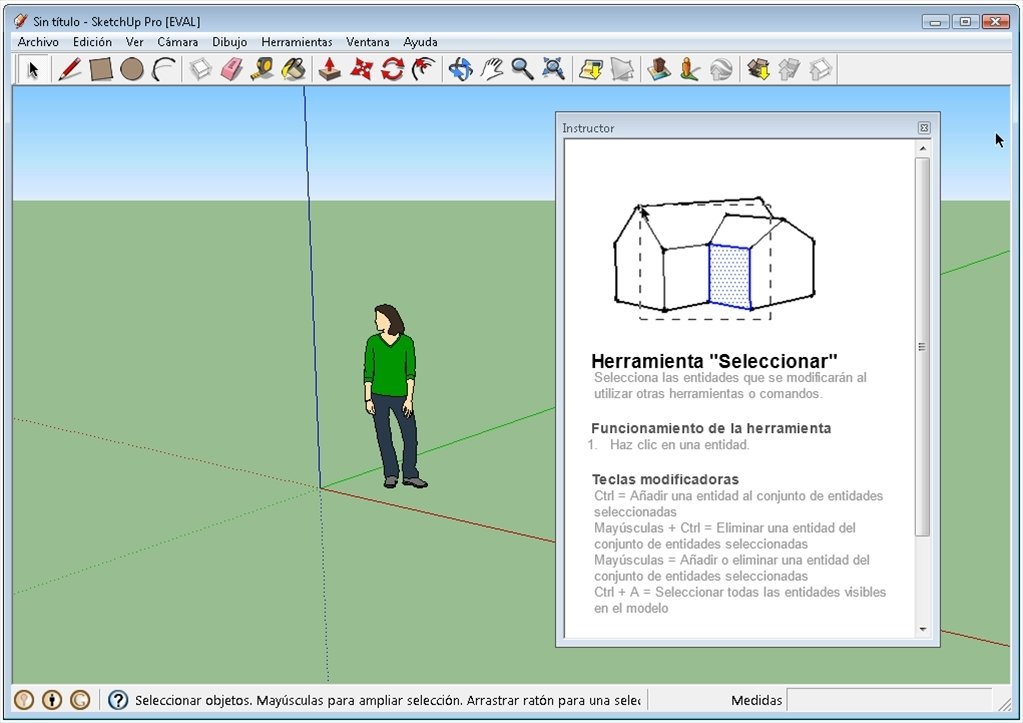The width and height of the screenshot is (1023, 723).
Task: Click the 'Funcionamiento de la herramienta' heading
Action: [711, 428]
